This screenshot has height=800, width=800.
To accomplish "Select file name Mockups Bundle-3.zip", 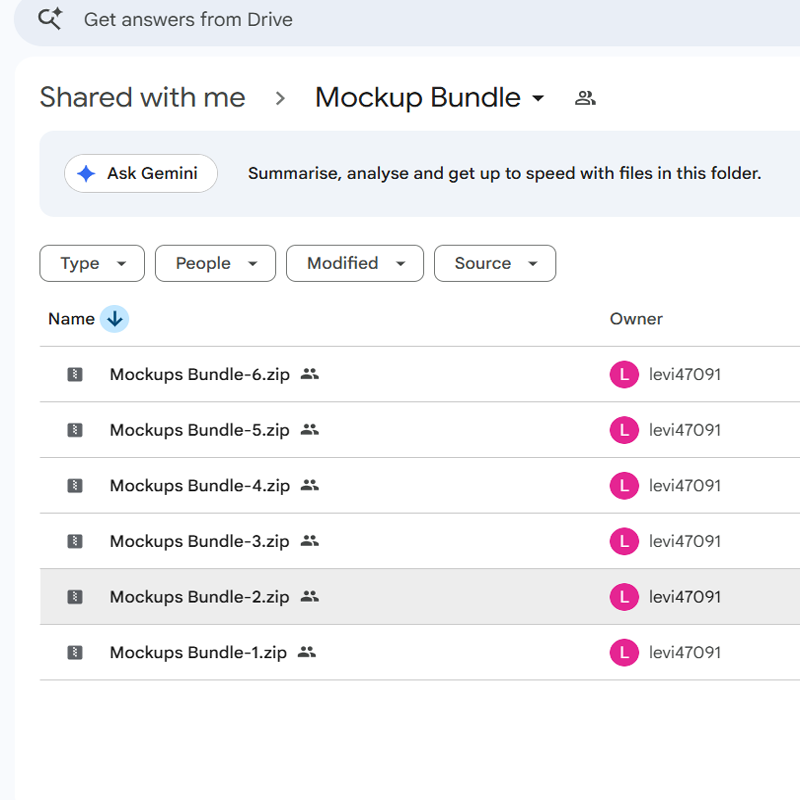I will pyautogui.click(x=199, y=541).
